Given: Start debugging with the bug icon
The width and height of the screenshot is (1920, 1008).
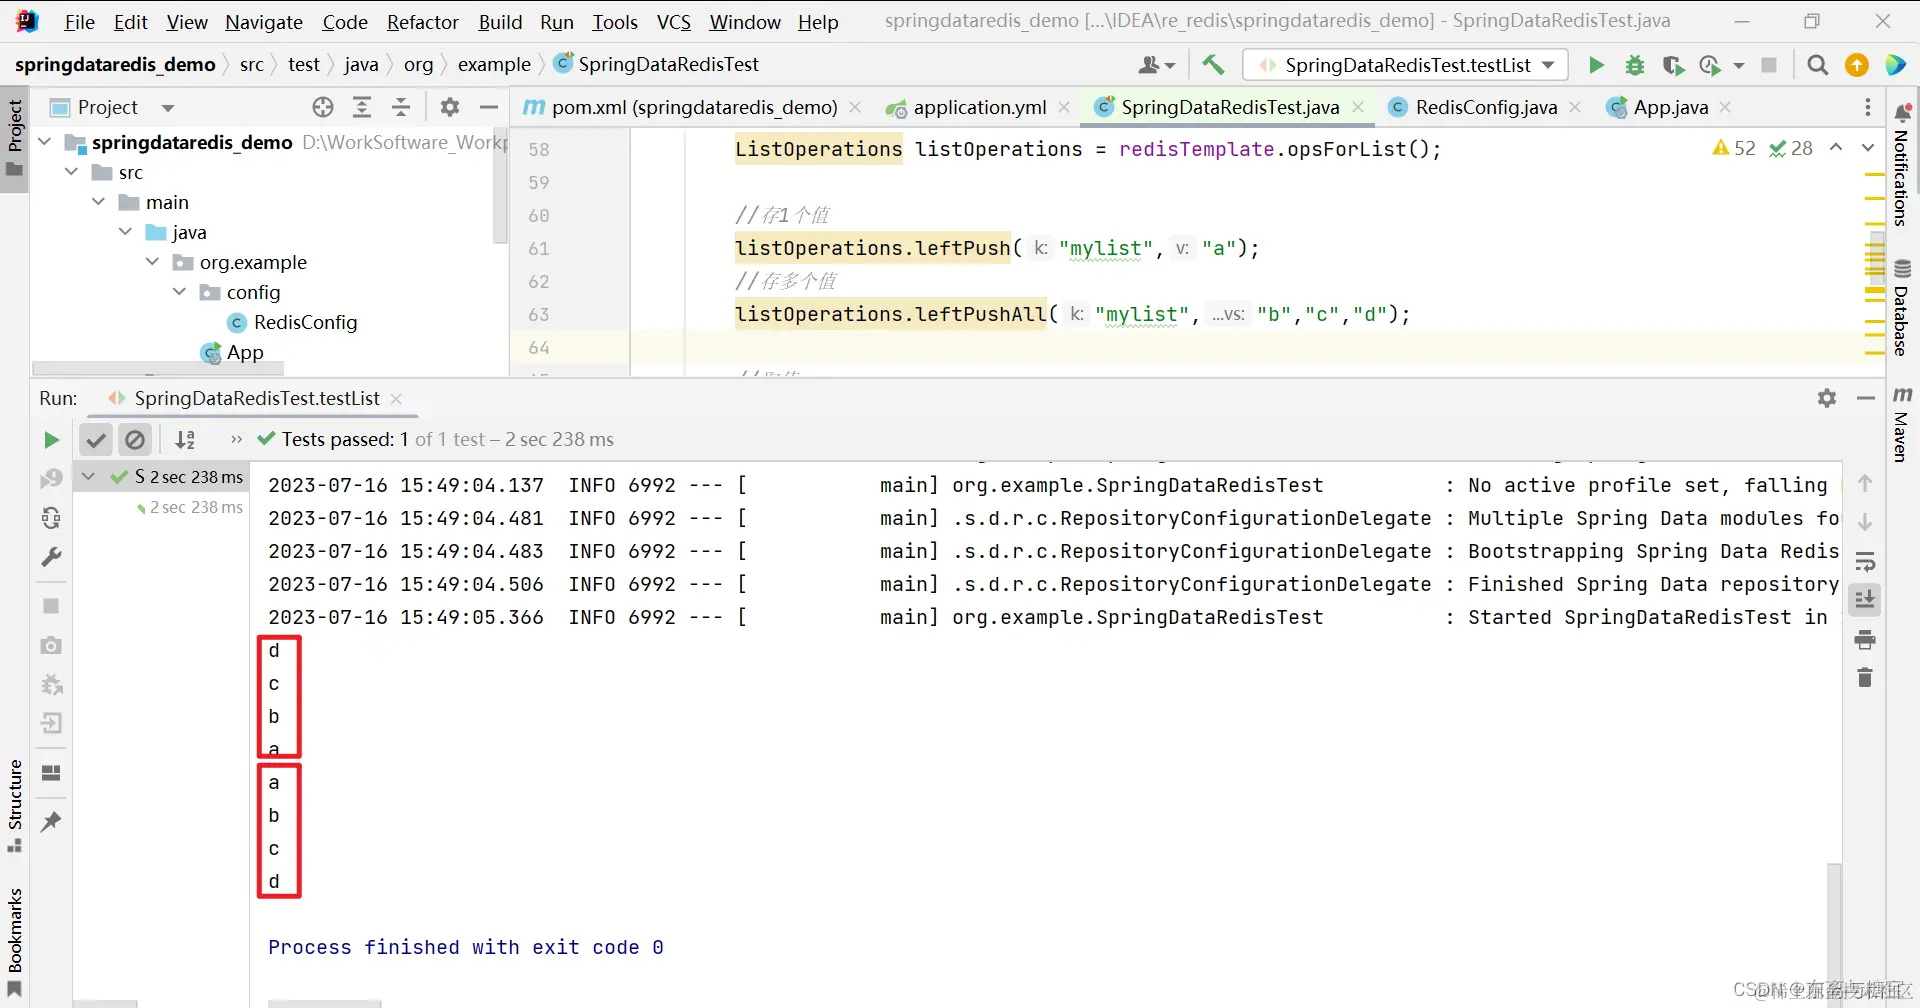Looking at the screenshot, I should [1635, 65].
